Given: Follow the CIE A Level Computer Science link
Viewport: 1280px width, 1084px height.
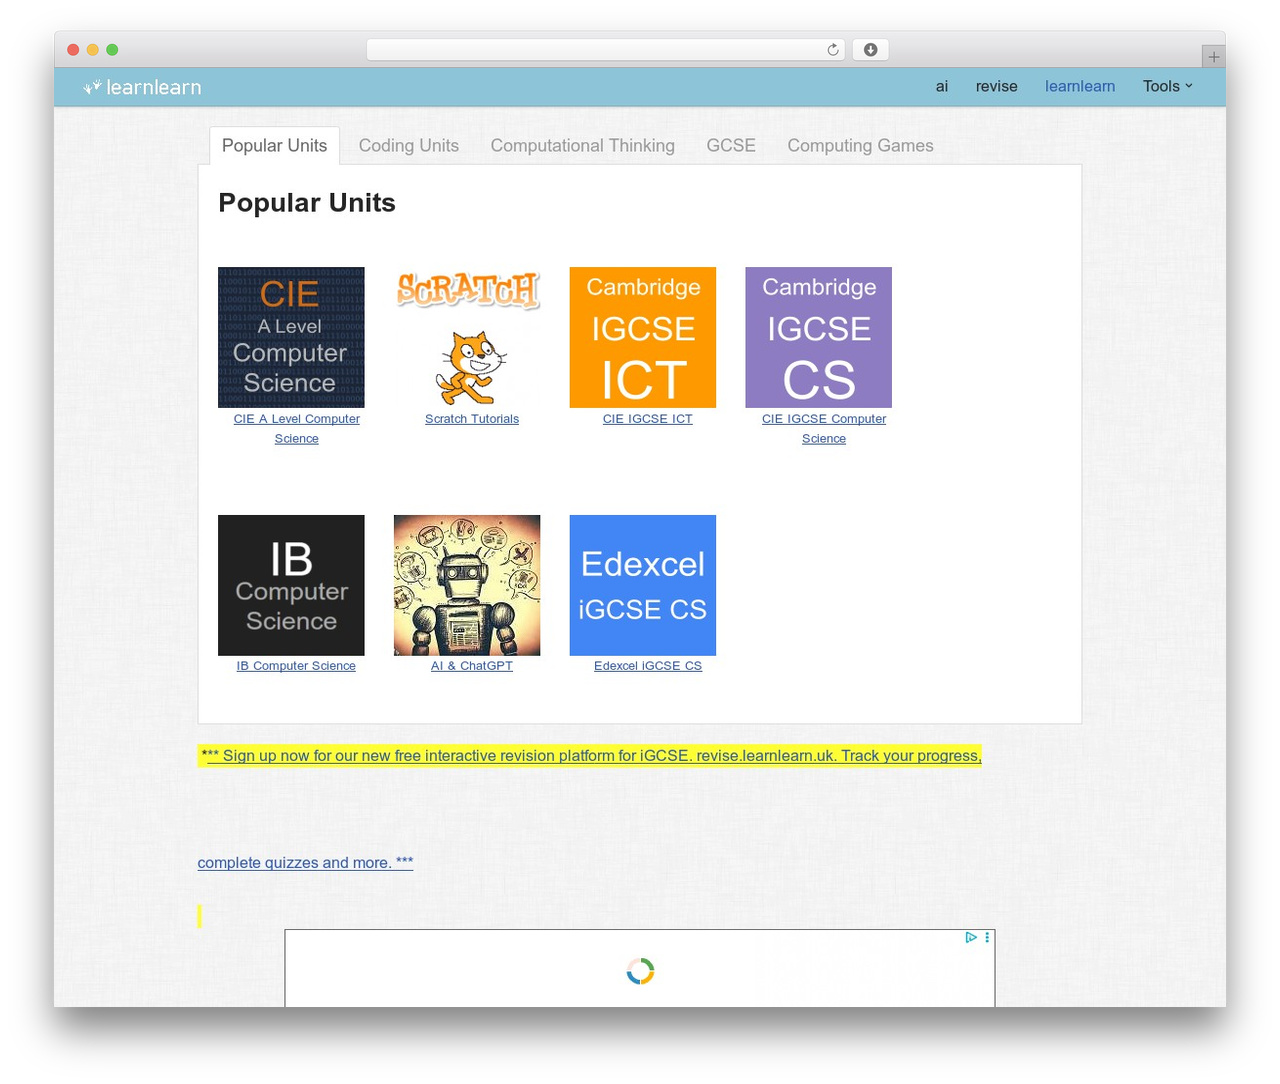Looking at the screenshot, I should [x=297, y=429].
